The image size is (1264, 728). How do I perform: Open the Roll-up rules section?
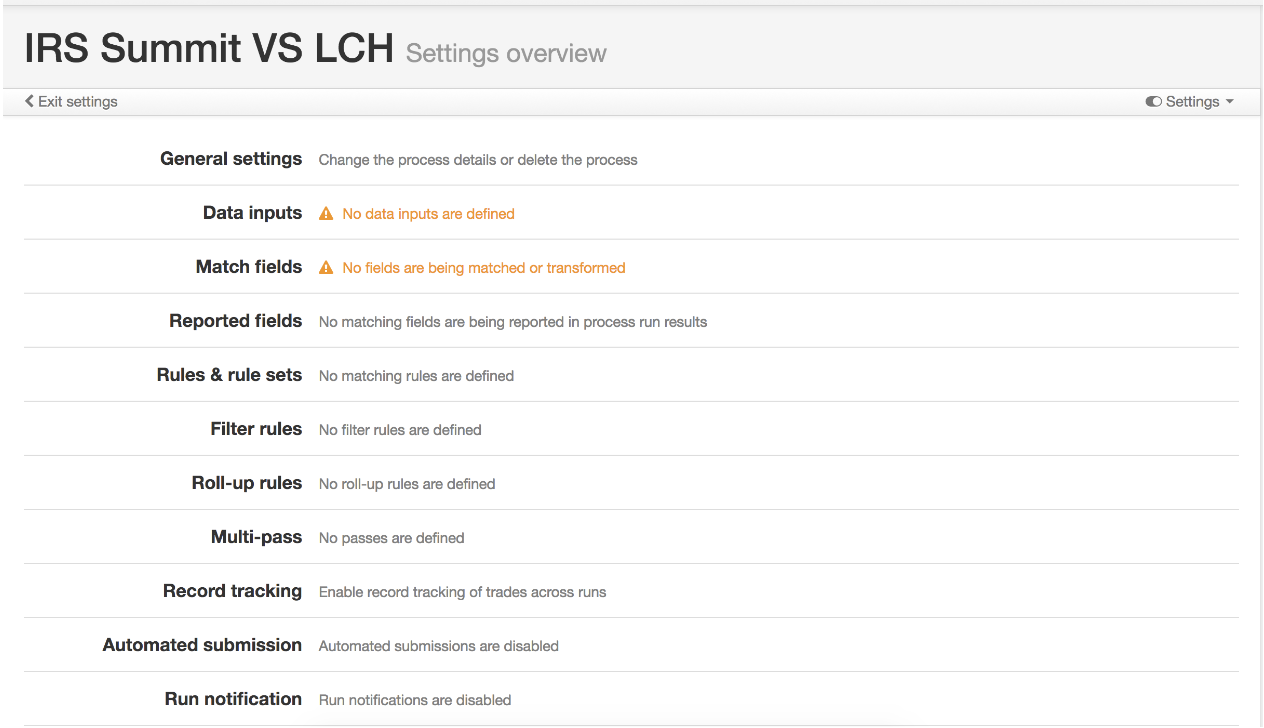pyautogui.click(x=247, y=483)
